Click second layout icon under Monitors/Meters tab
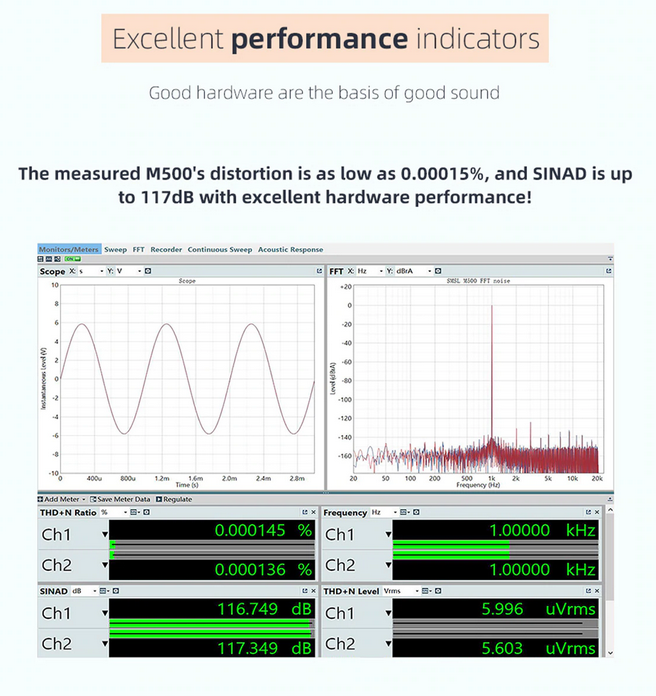This screenshot has width=656, height=696. (x=49, y=259)
